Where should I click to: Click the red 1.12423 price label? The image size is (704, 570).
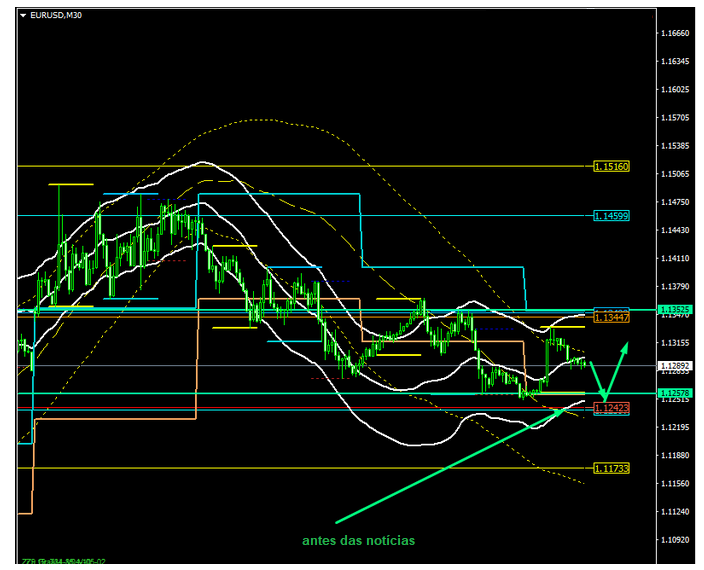point(611,408)
